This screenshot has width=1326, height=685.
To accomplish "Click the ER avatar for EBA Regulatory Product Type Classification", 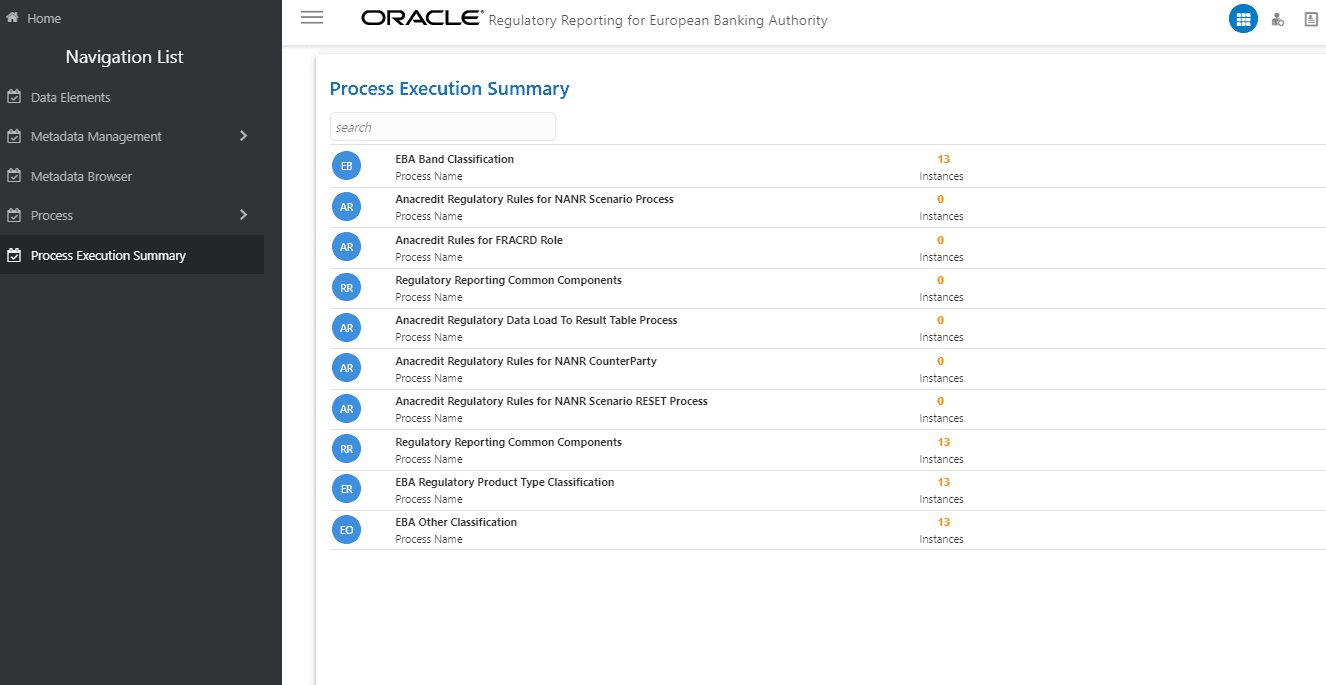I will click(346, 488).
